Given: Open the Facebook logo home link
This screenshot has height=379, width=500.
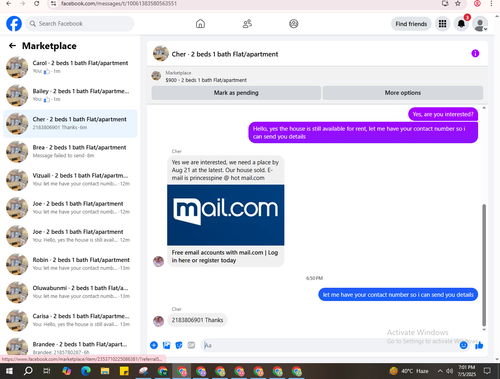Looking at the screenshot, I should (14, 24).
